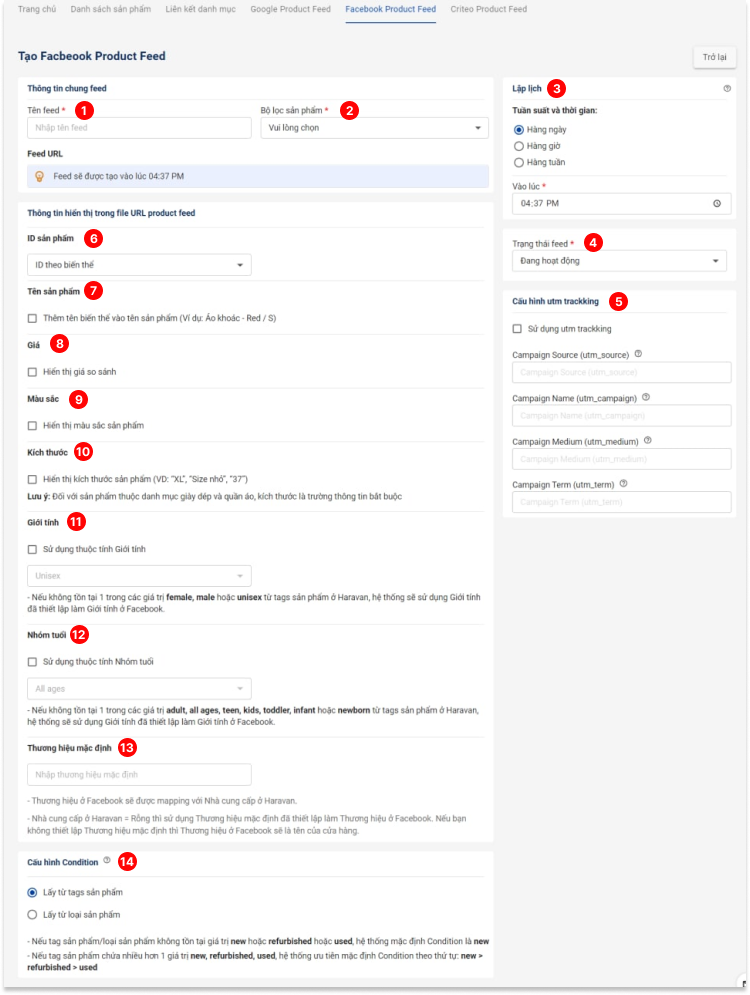
Task: Click Thông tin chung feed section title
Action: (67, 89)
